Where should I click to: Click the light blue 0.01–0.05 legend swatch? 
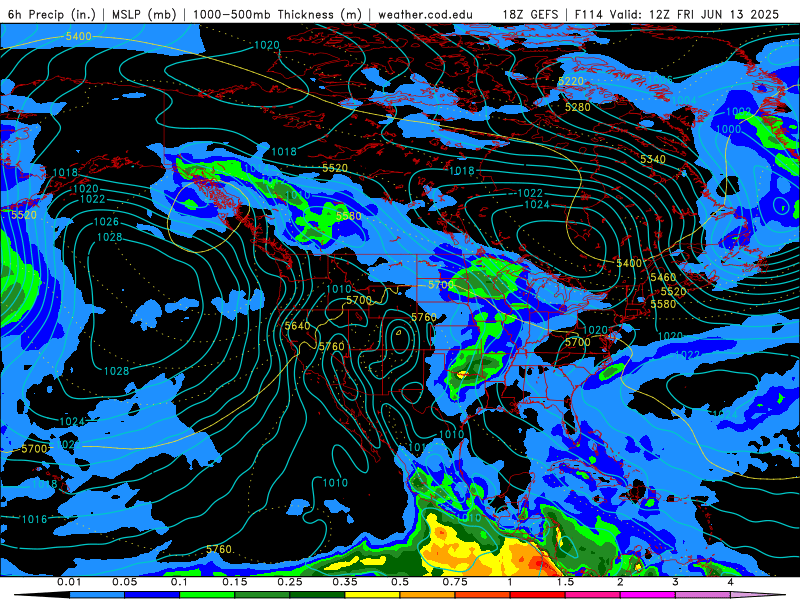coord(97,595)
